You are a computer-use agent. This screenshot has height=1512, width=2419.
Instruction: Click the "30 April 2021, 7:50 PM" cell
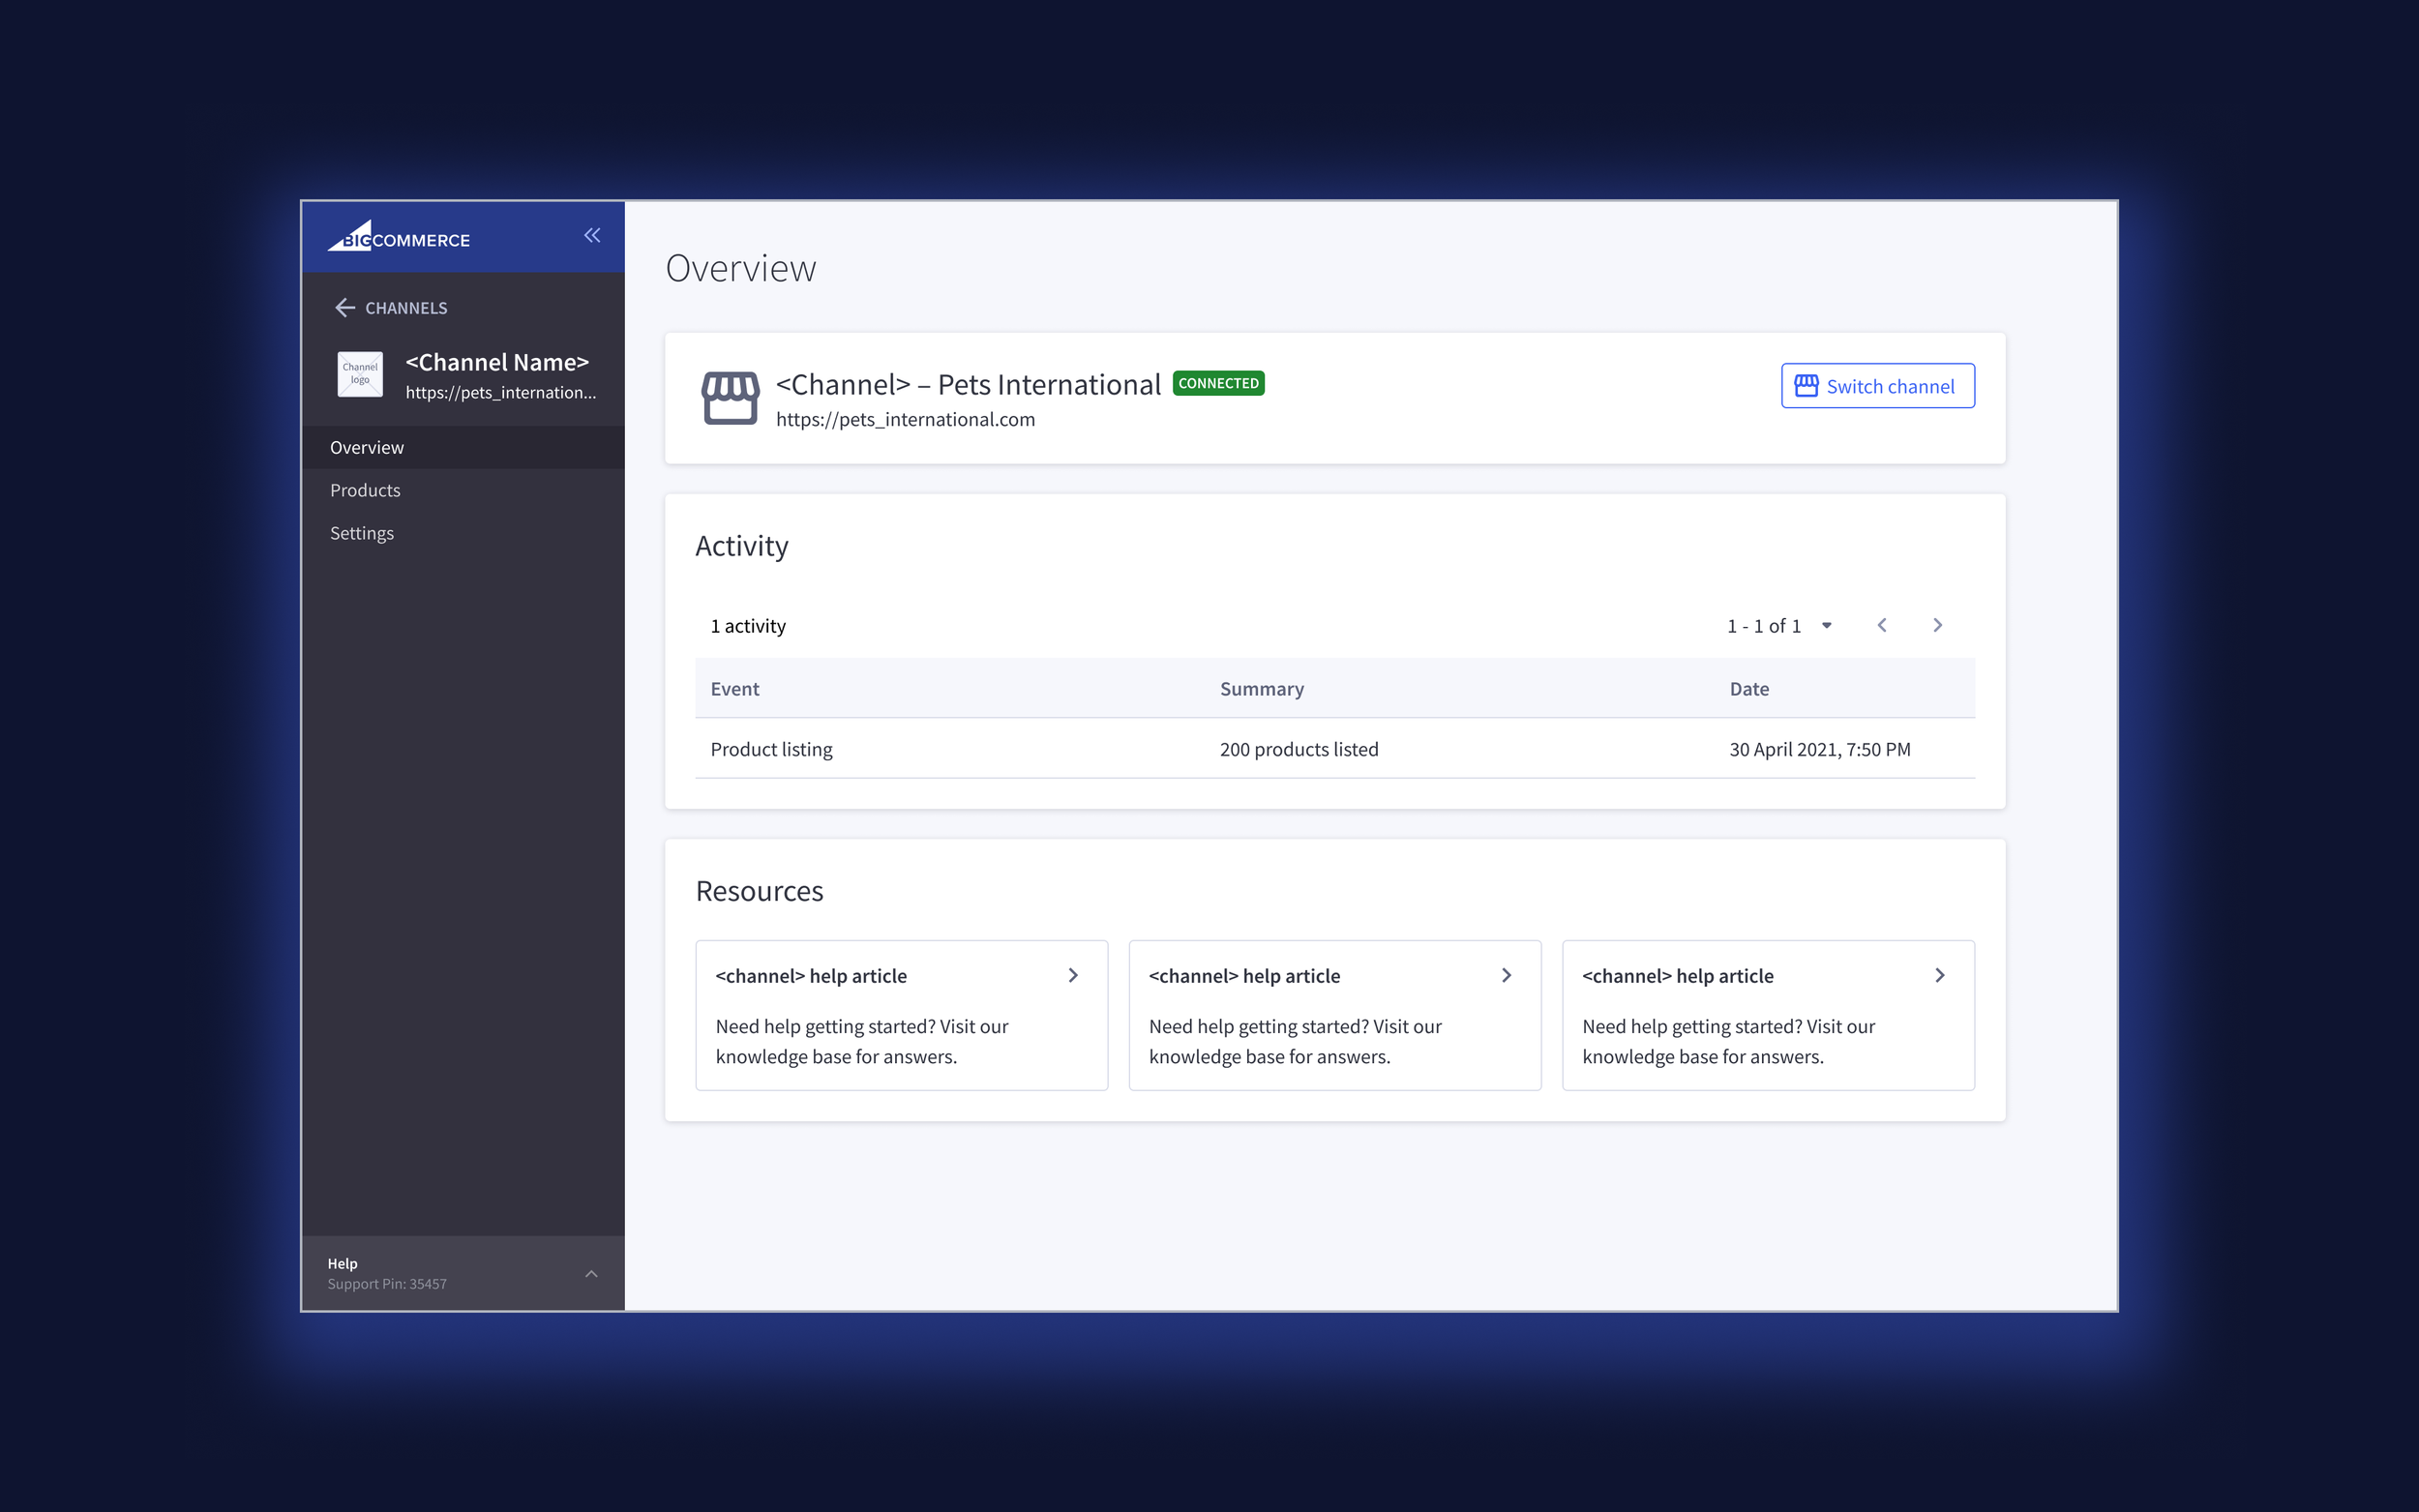(1819, 749)
